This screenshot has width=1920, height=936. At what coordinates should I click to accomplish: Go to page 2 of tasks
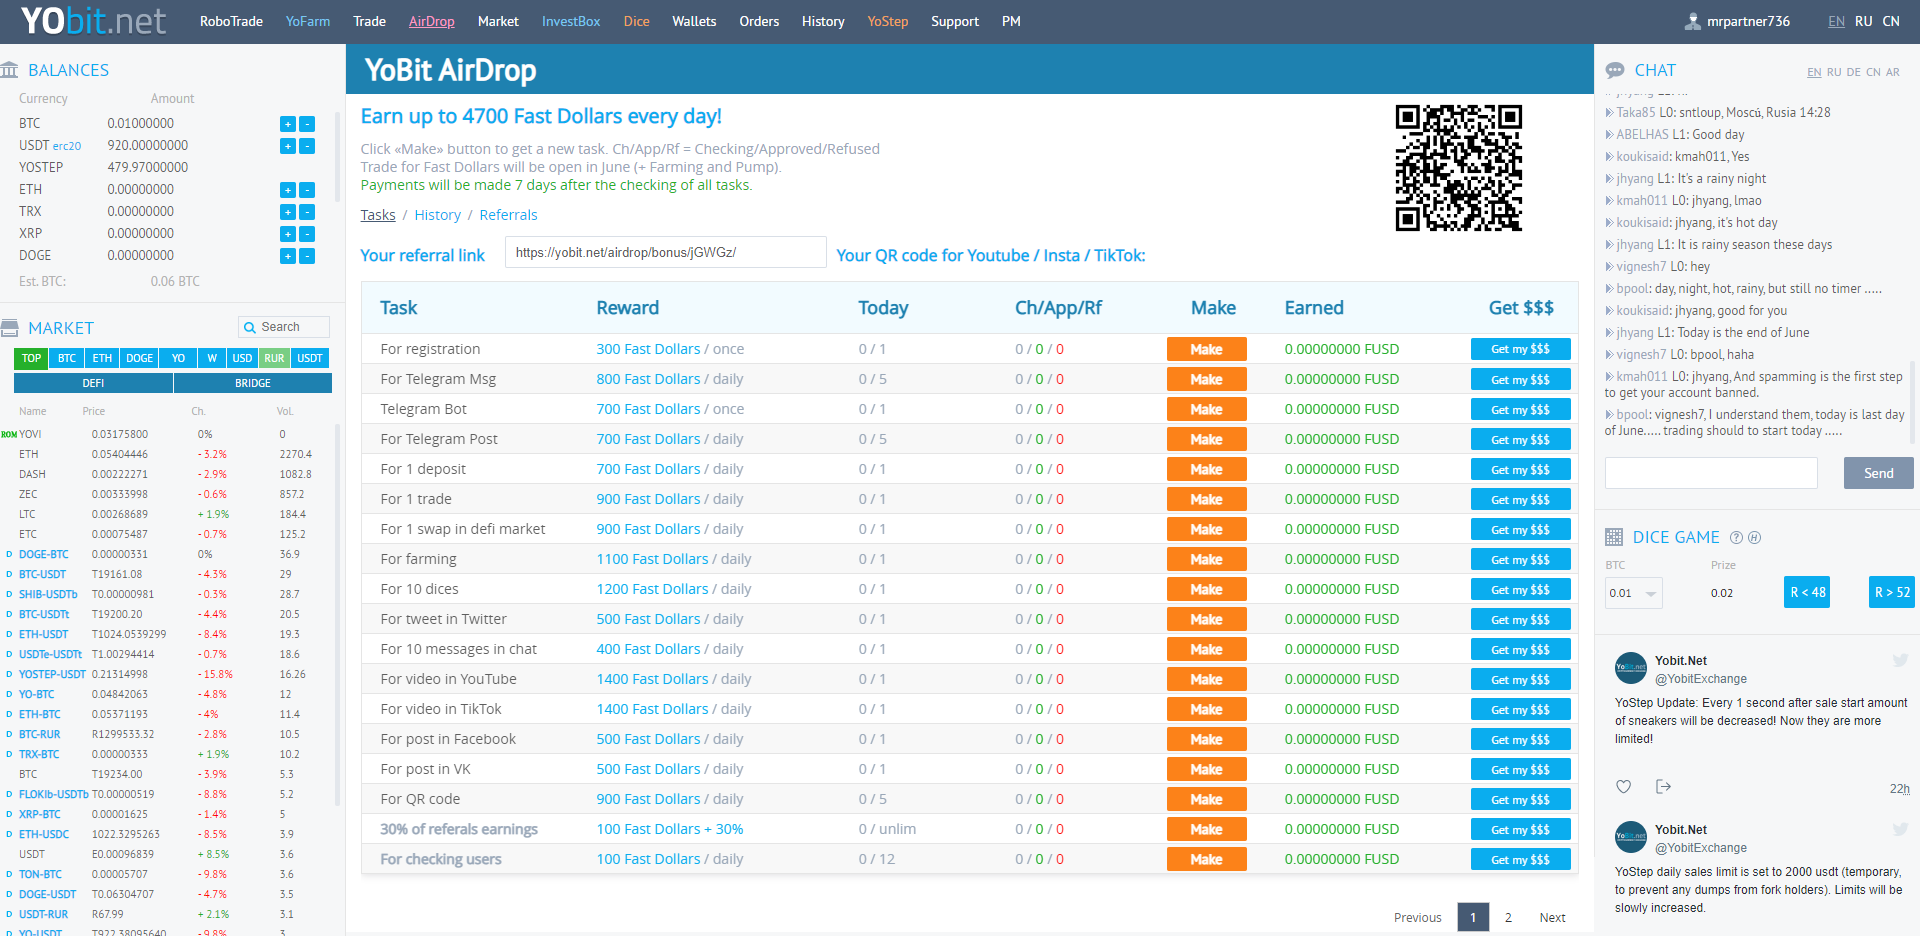tap(1508, 917)
